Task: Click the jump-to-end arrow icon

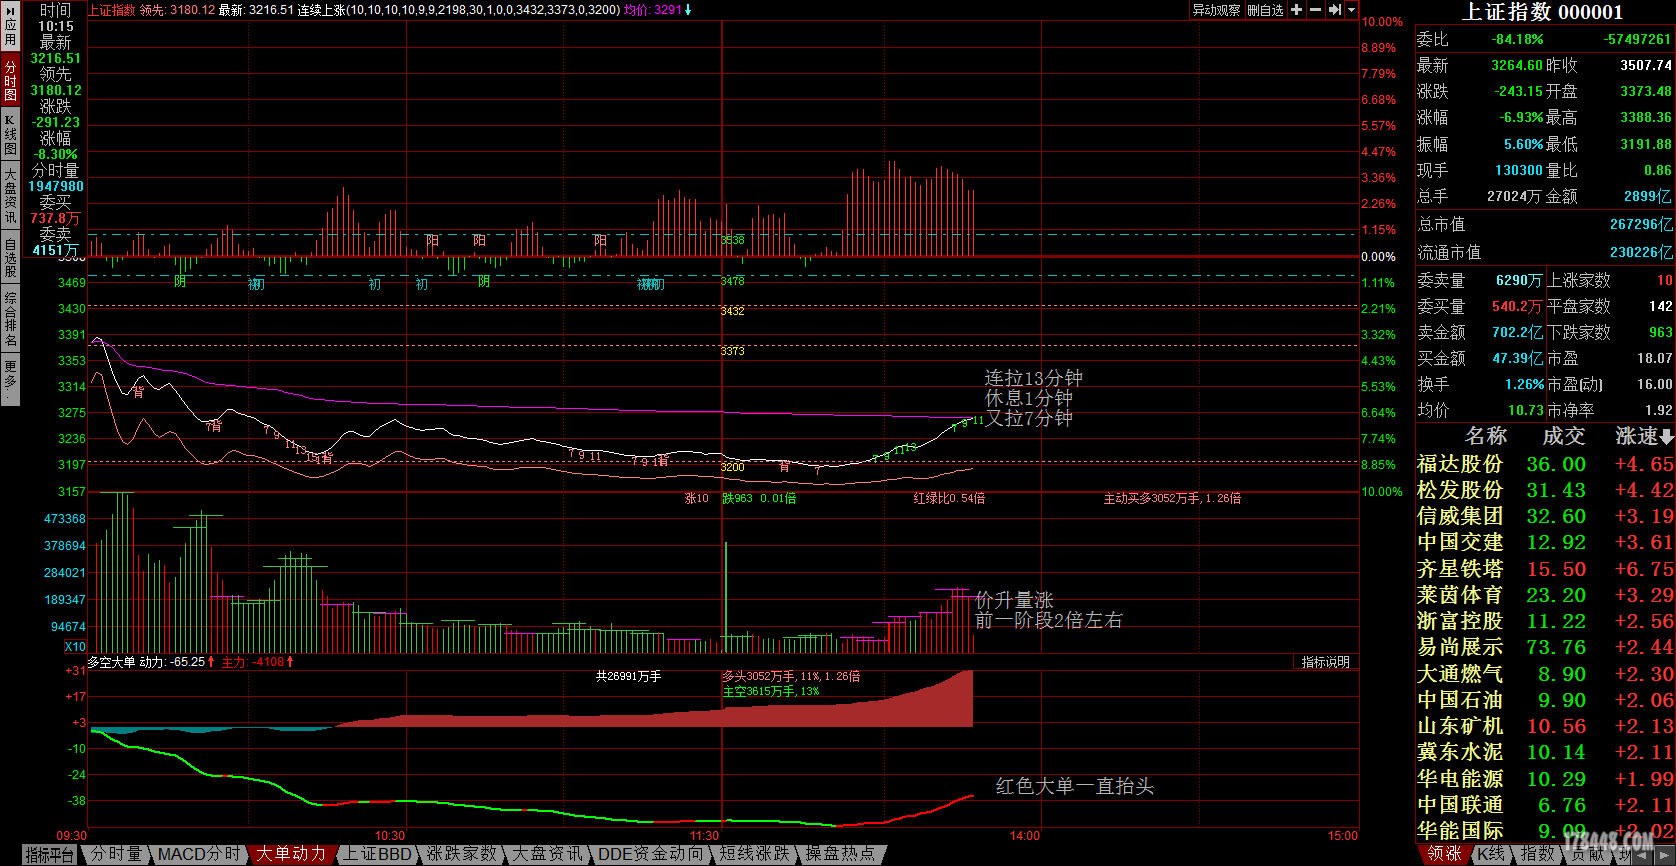Action: point(1335,10)
